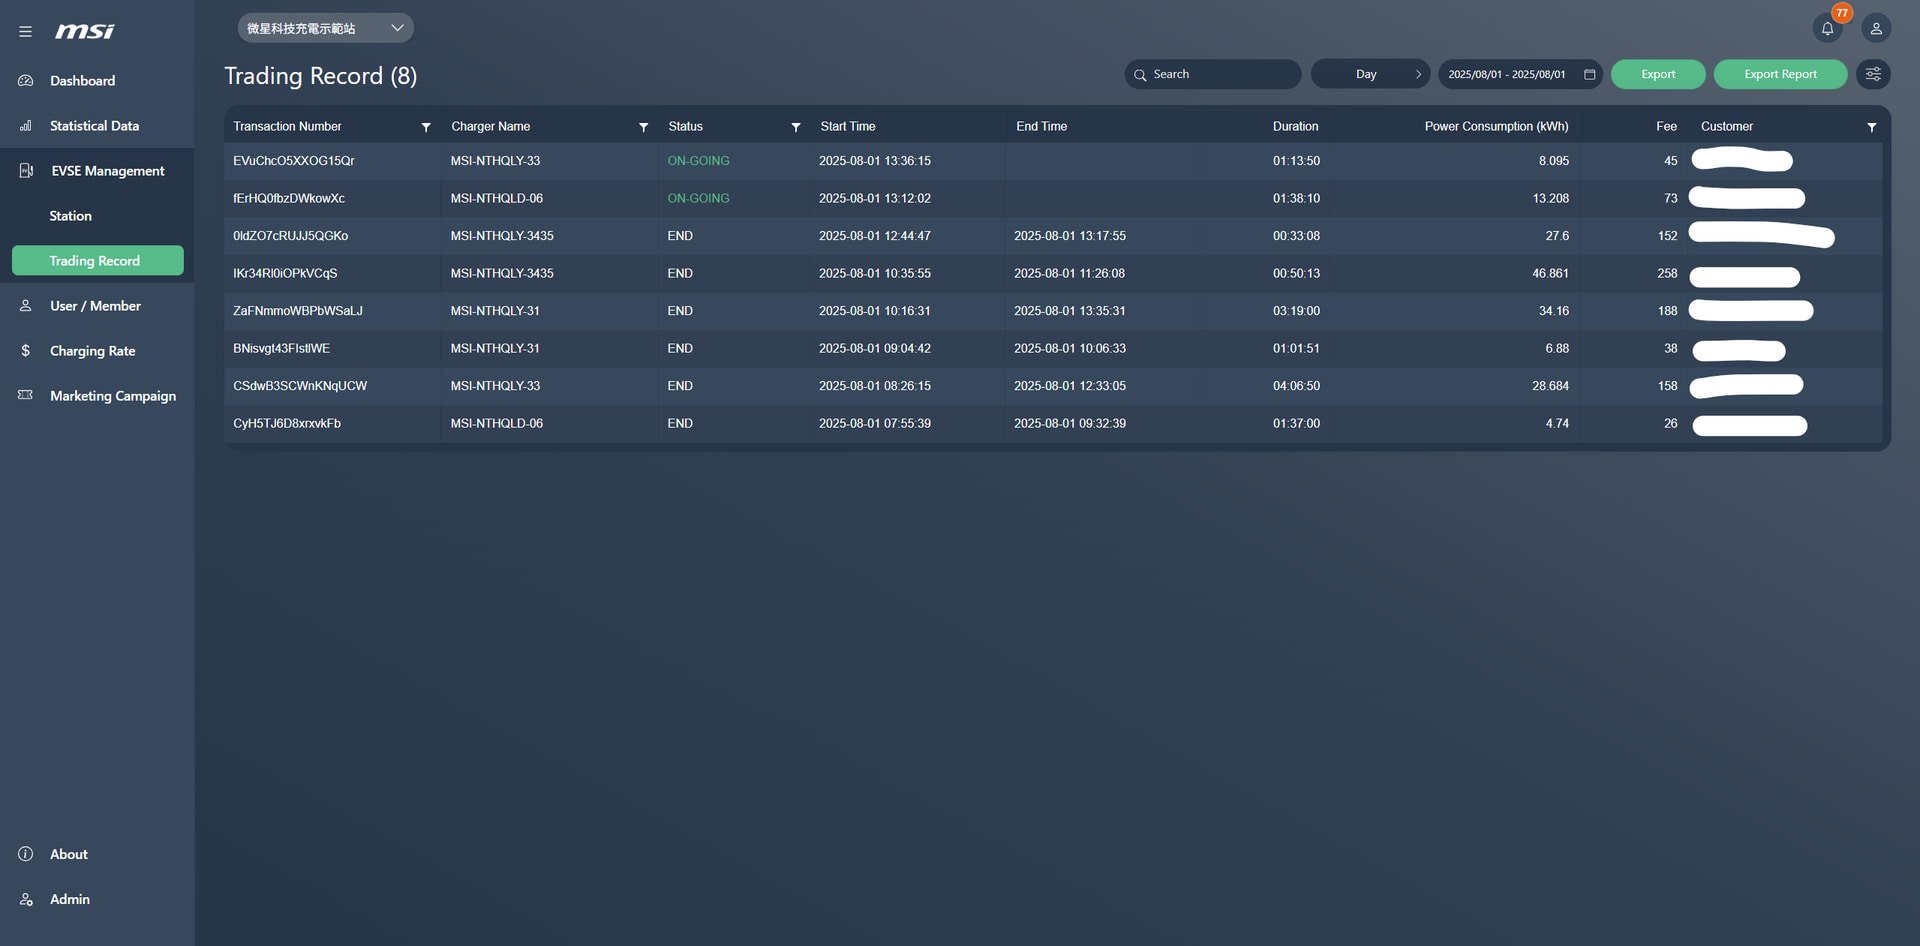This screenshot has height=946, width=1920.
Task: Click power consumption 46.861 cell
Action: click(x=1550, y=273)
